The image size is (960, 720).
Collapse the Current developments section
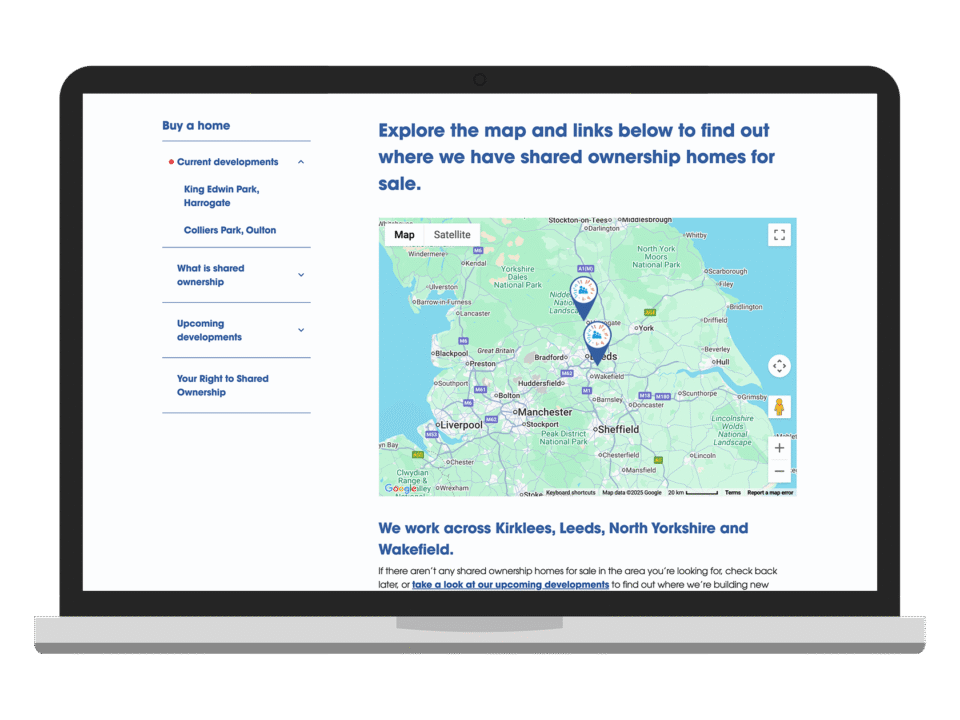tap(301, 161)
